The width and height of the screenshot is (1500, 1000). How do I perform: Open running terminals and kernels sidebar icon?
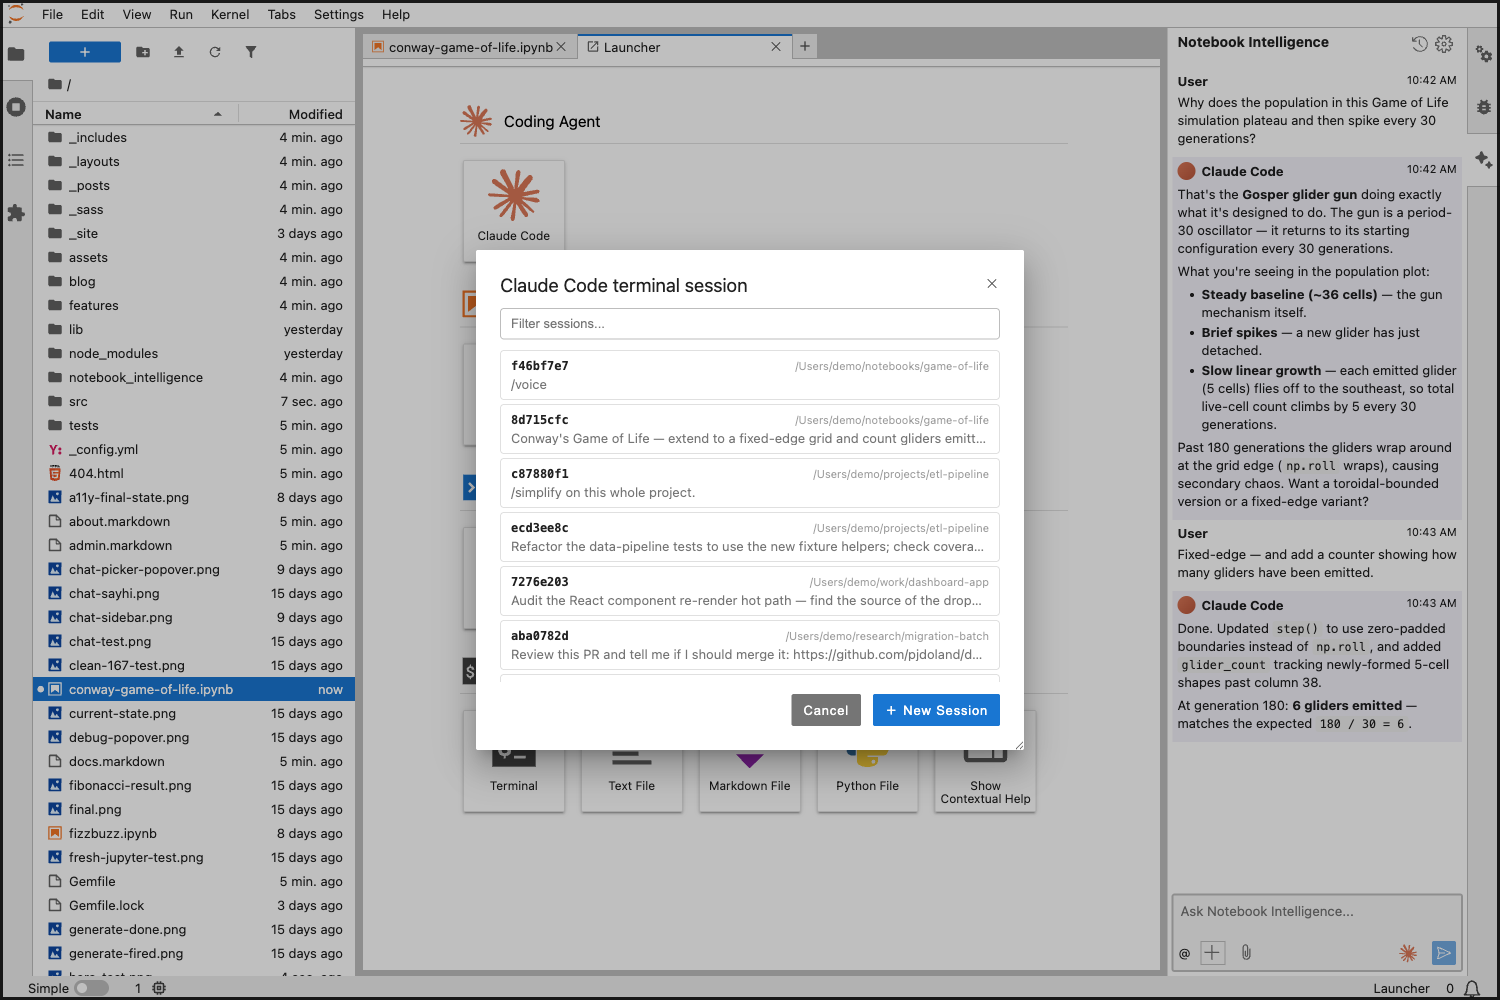pyautogui.click(x=16, y=107)
